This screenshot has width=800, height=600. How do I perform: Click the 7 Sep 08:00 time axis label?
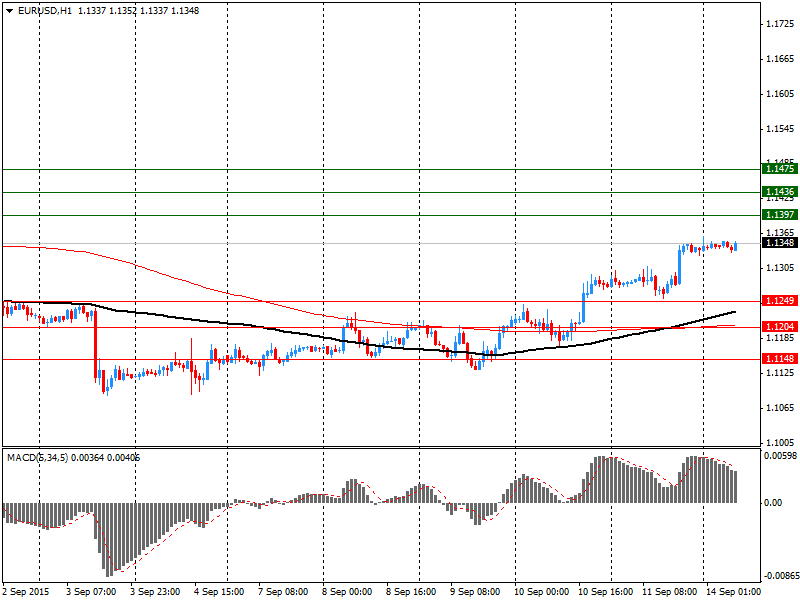[x=283, y=592]
